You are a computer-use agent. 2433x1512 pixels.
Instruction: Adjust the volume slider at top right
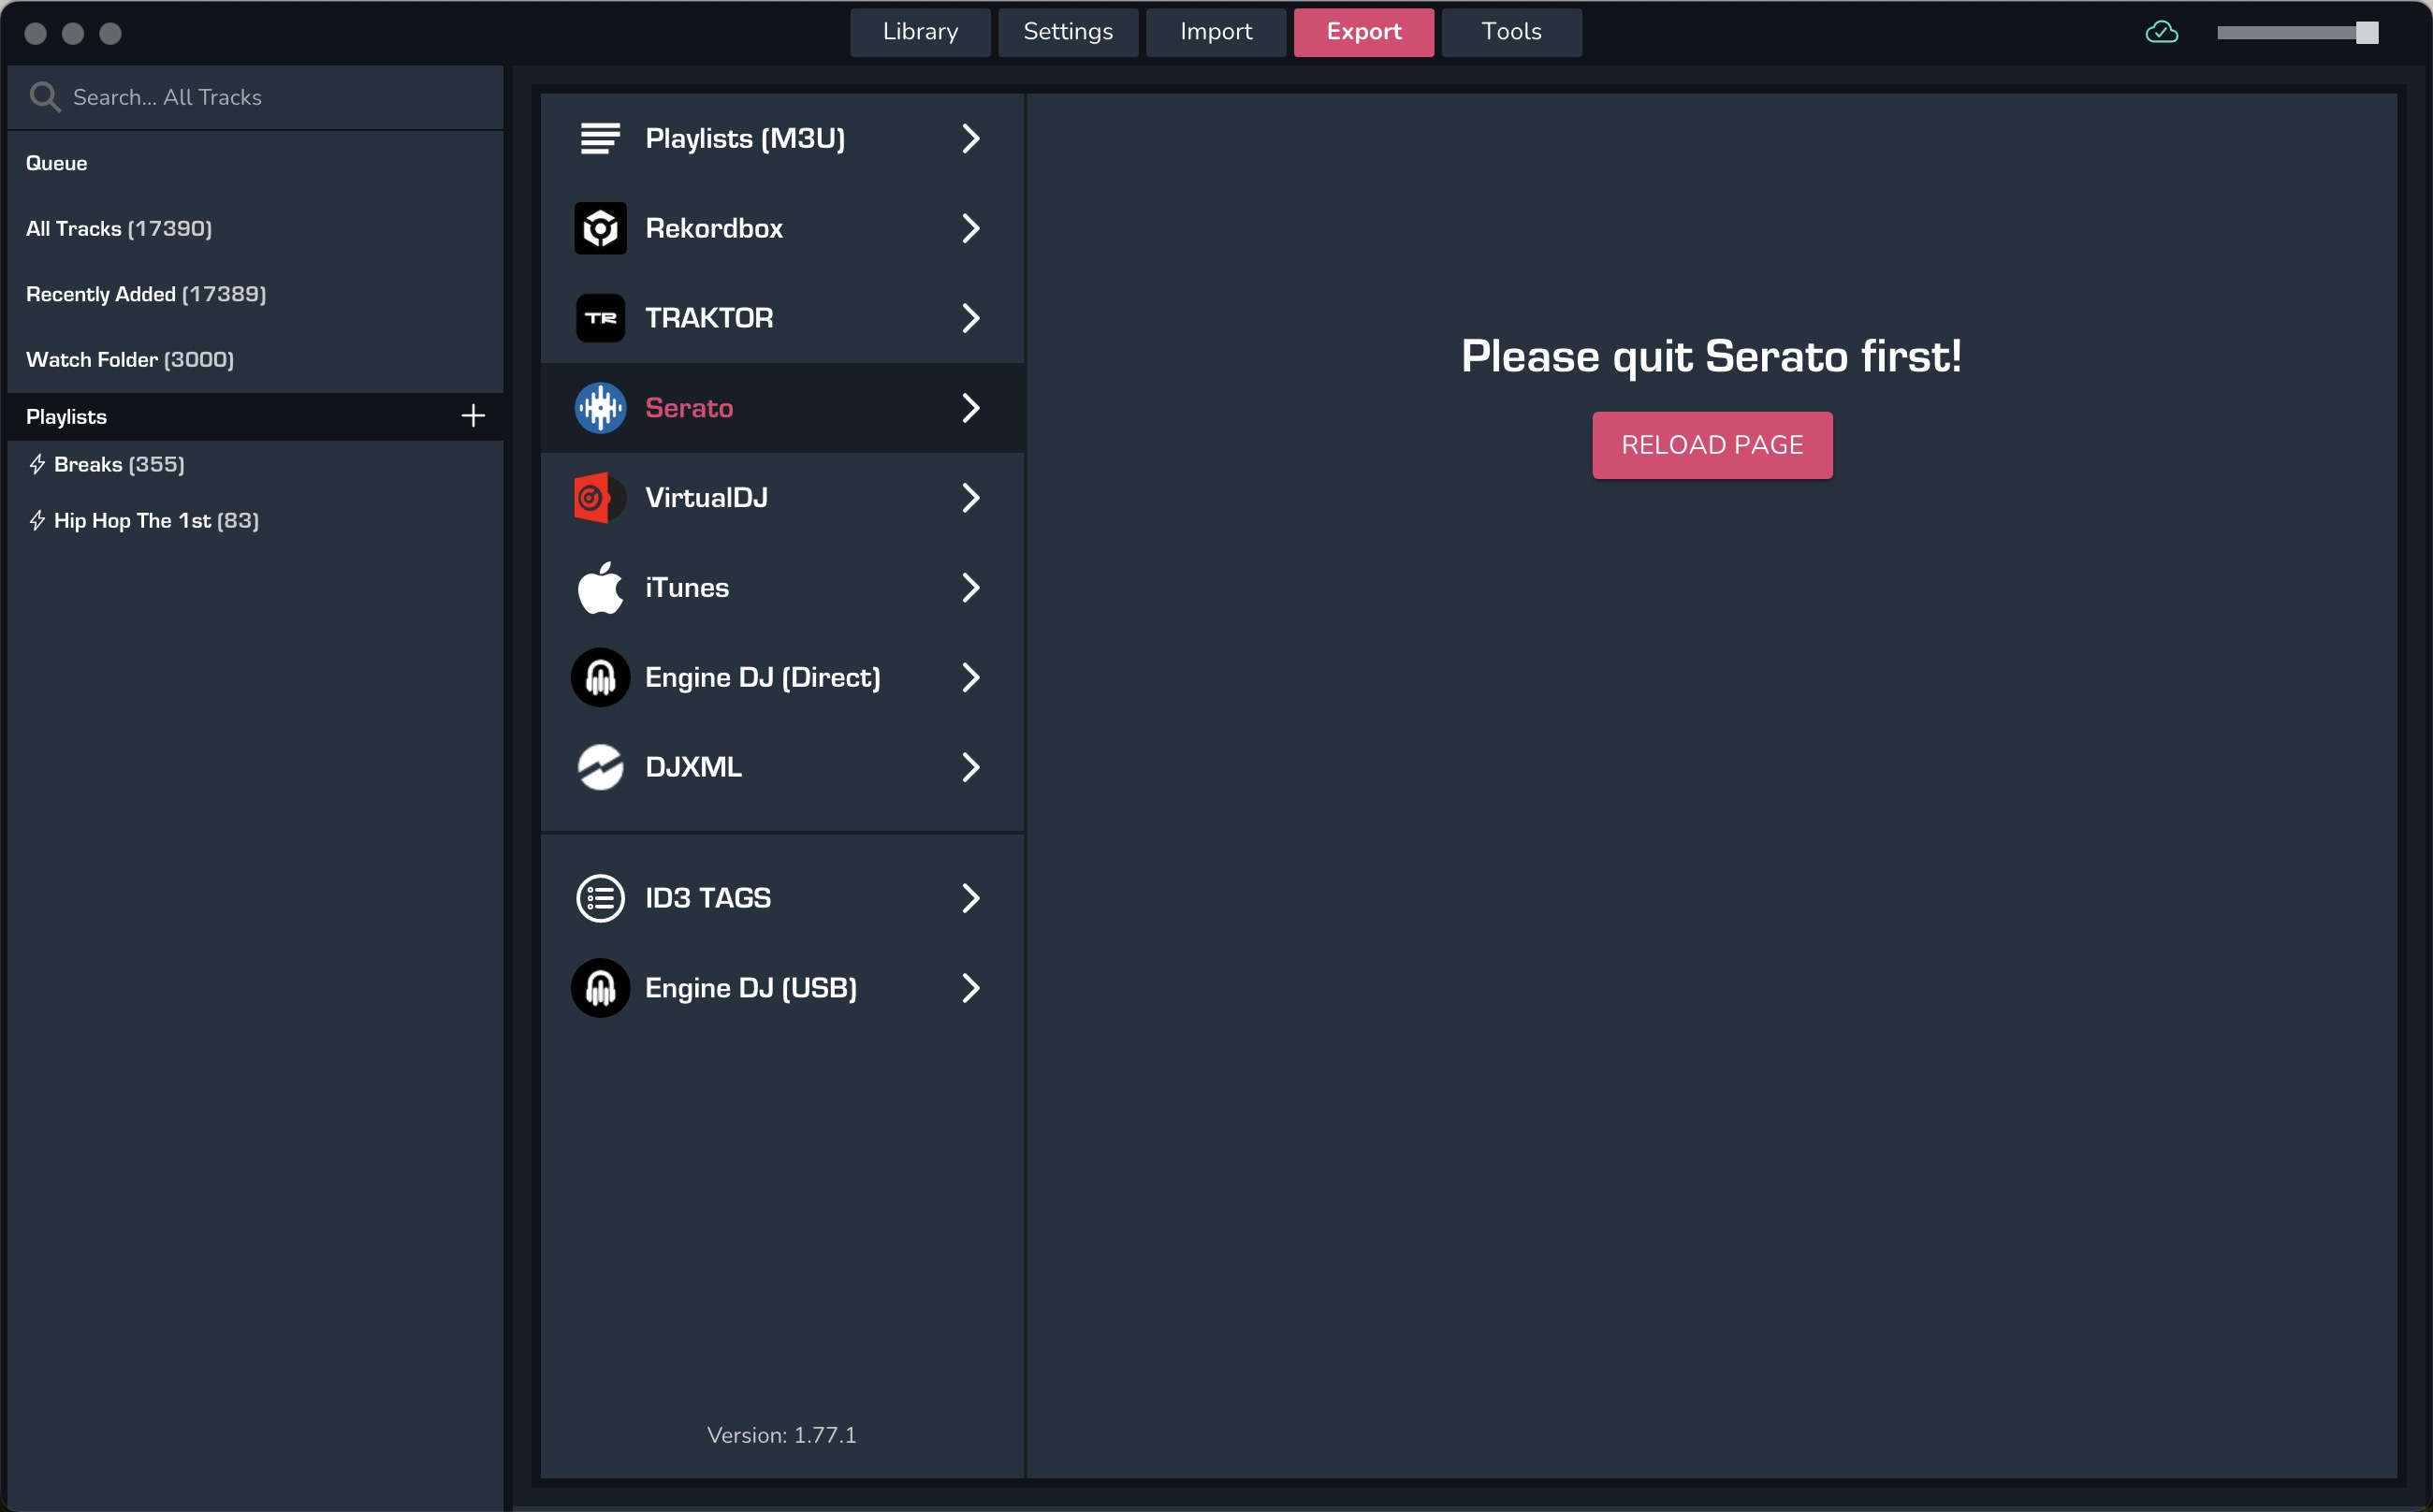(x=2366, y=33)
